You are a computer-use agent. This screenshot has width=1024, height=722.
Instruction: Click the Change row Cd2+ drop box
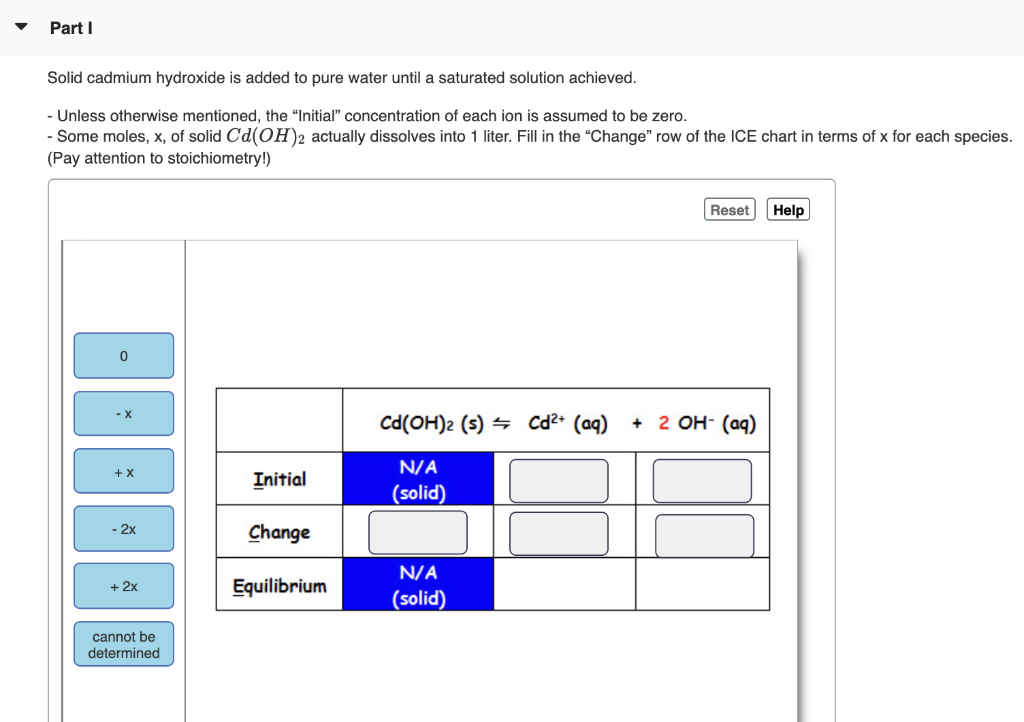click(x=559, y=534)
